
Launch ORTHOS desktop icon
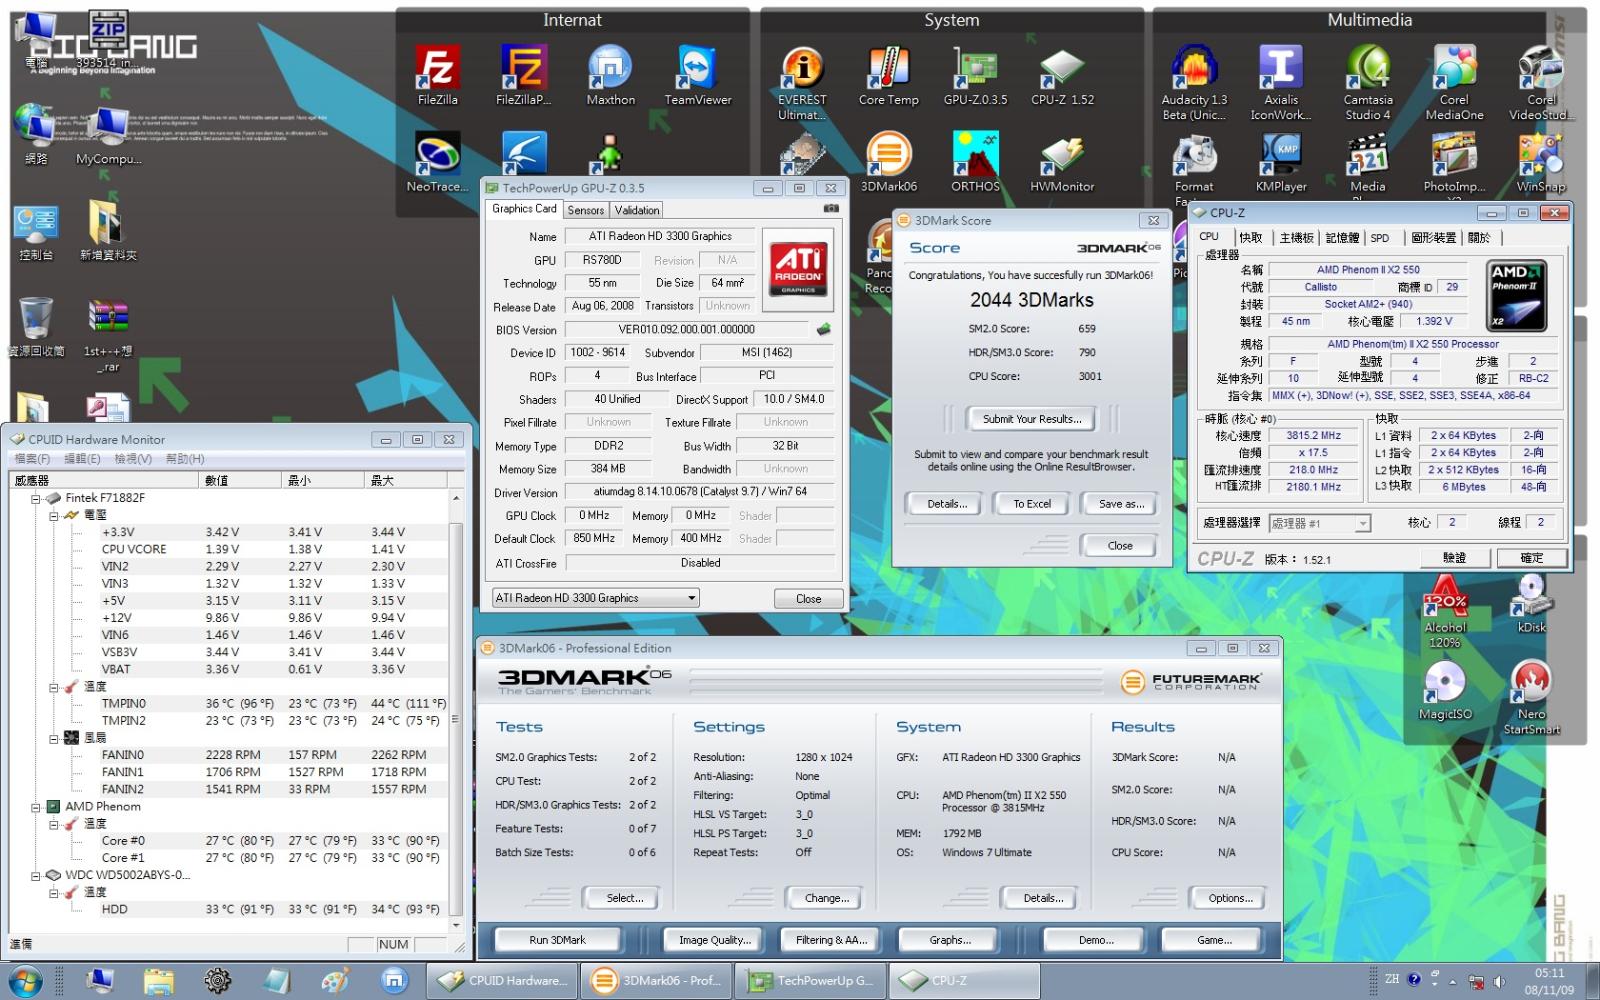[x=975, y=162]
